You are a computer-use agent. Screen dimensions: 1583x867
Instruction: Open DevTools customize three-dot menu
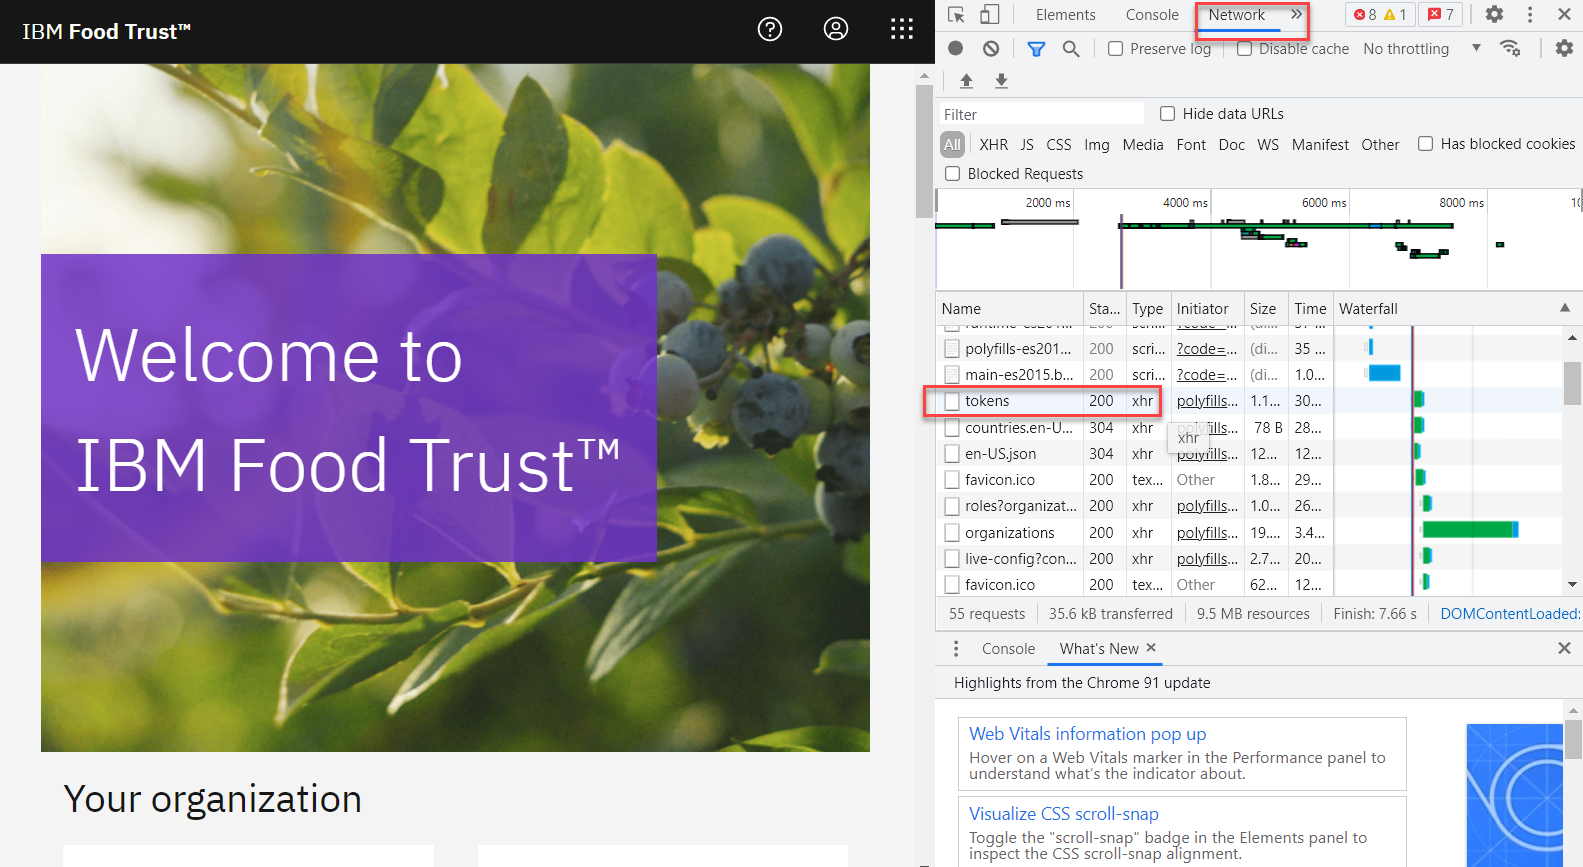1530,14
